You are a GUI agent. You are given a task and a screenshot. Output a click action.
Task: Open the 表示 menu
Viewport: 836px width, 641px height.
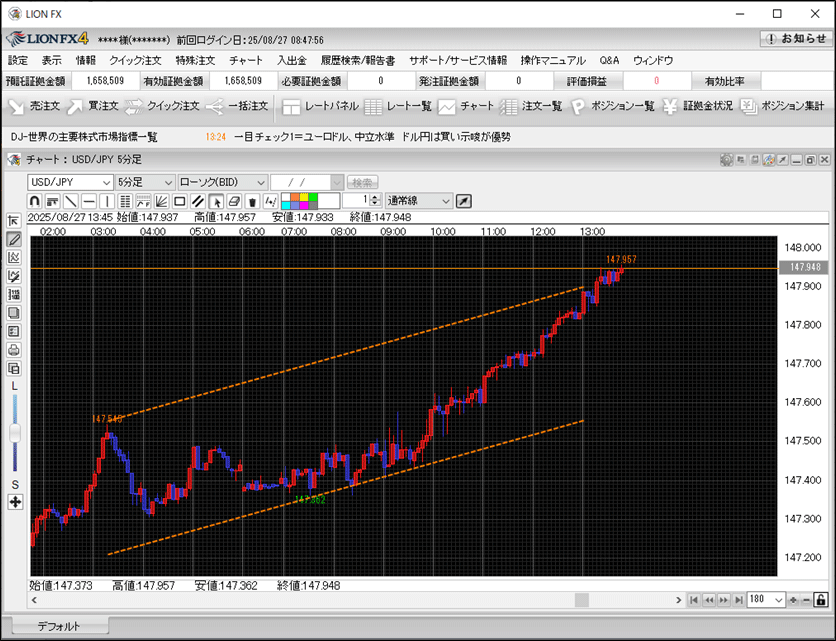tap(52, 60)
